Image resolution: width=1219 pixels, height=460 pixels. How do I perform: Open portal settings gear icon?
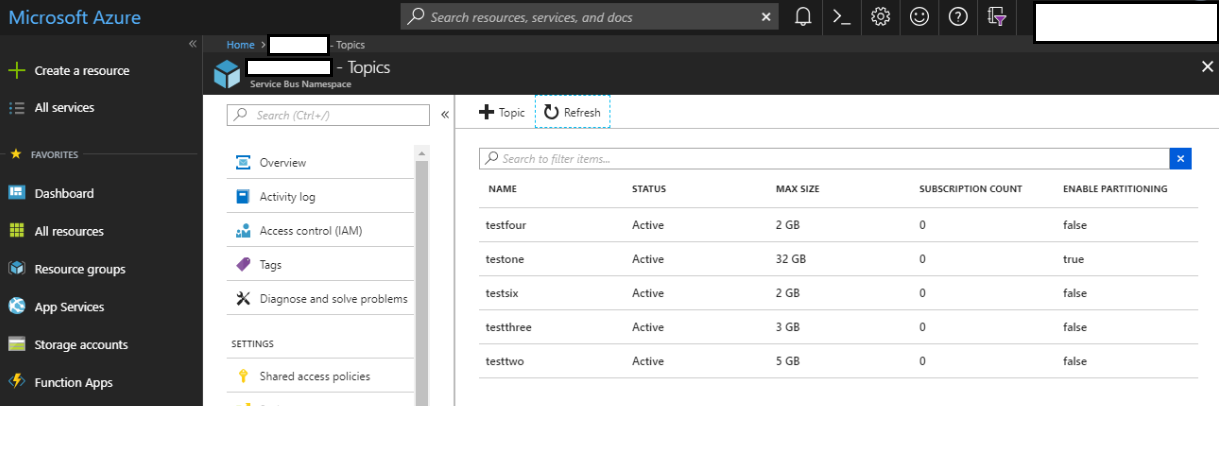click(x=881, y=17)
